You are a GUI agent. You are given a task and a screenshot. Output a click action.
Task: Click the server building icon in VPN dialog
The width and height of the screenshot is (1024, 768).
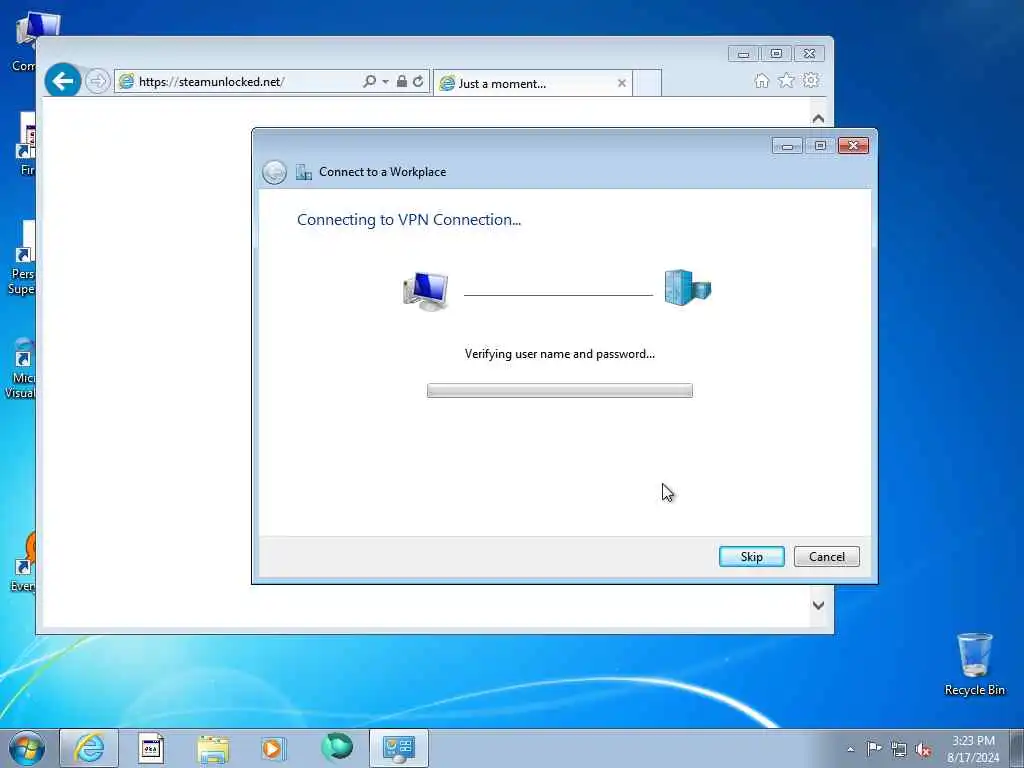point(688,287)
